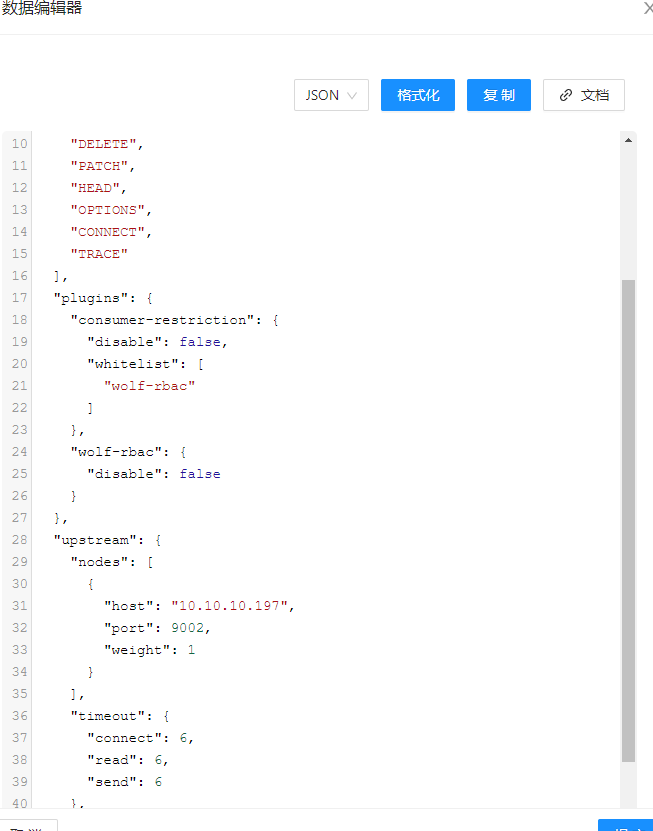Close the 数据编辑器 dialog
The width and height of the screenshot is (653, 831).
pyautogui.click(x=648, y=7)
